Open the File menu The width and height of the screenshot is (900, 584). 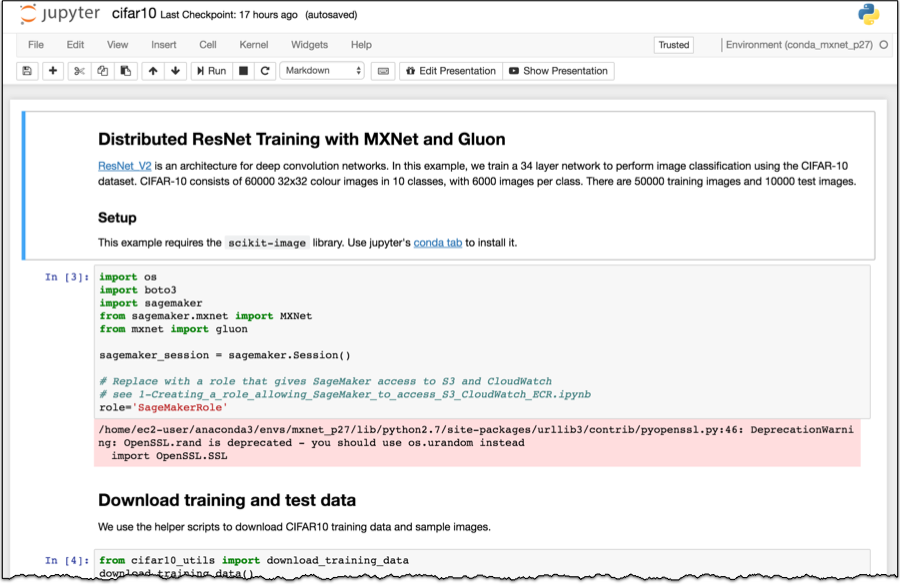[x=36, y=45]
